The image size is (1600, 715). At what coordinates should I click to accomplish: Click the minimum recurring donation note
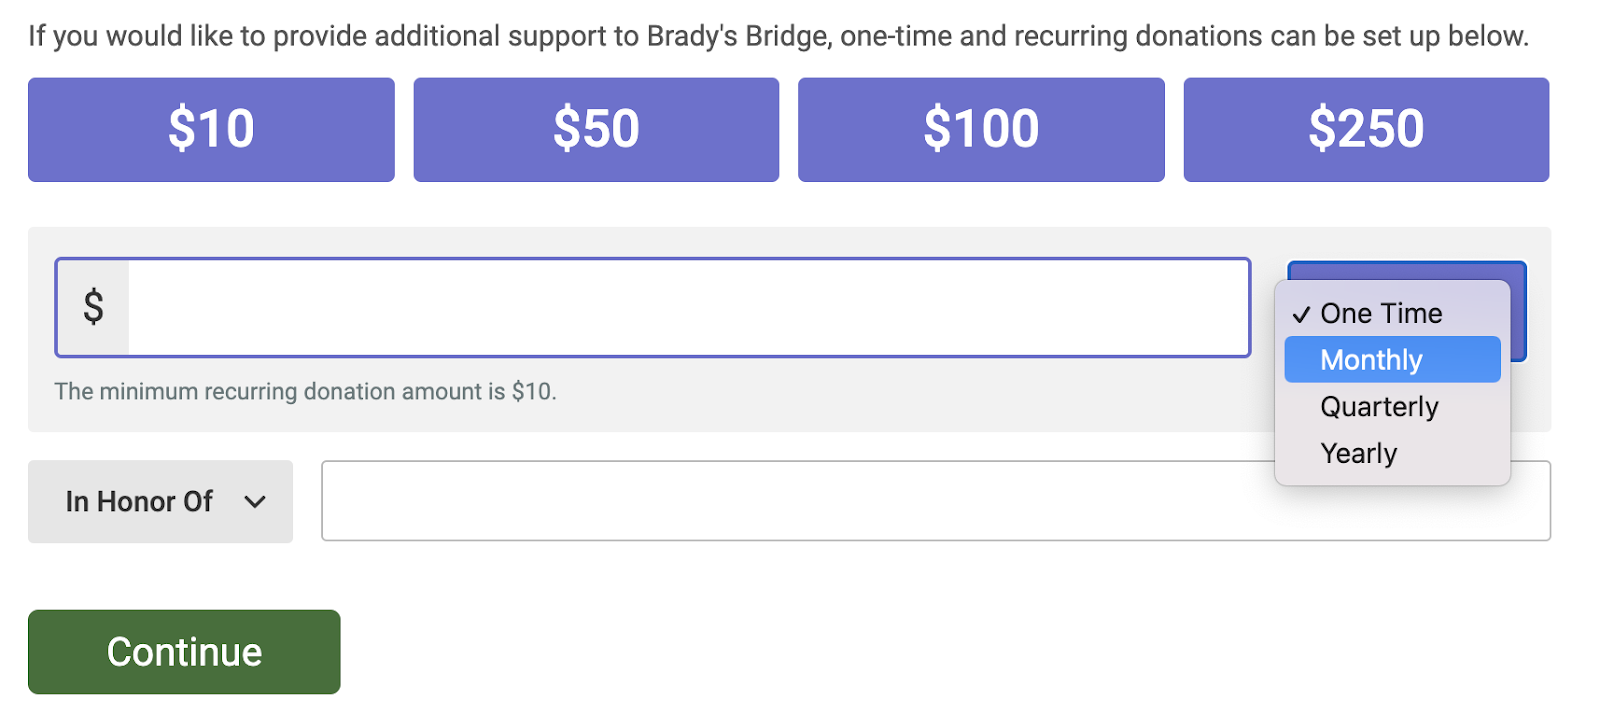click(x=305, y=392)
